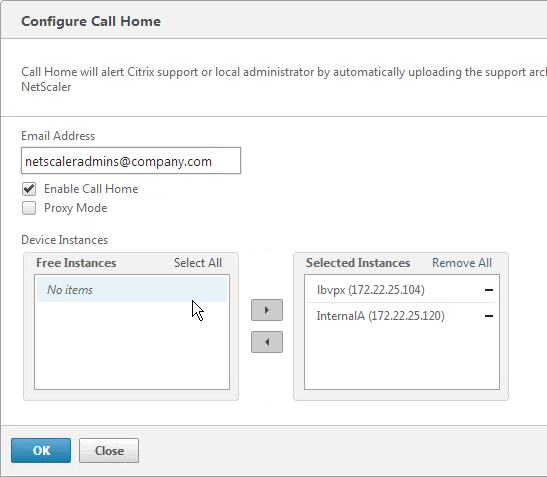Image resolution: width=547 pixels, height=477 pixels.
Task: Click into the Email Address field
Action: [131, 161]
